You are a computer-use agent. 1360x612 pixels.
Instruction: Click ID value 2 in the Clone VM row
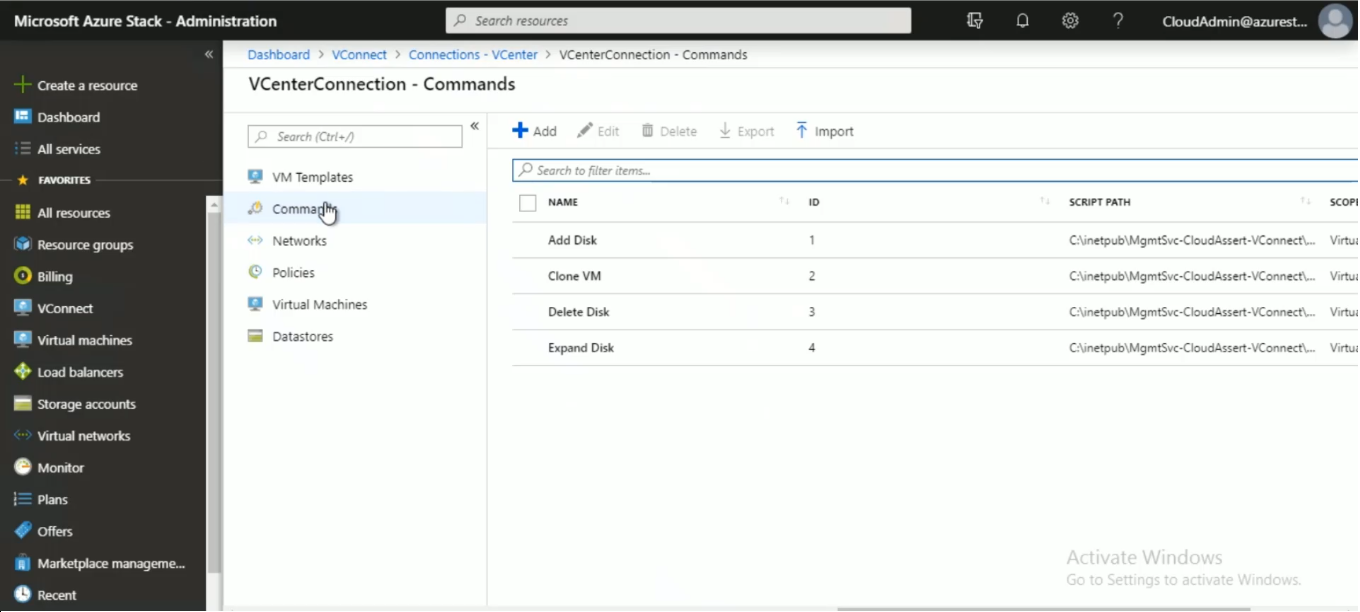[812, 276]
